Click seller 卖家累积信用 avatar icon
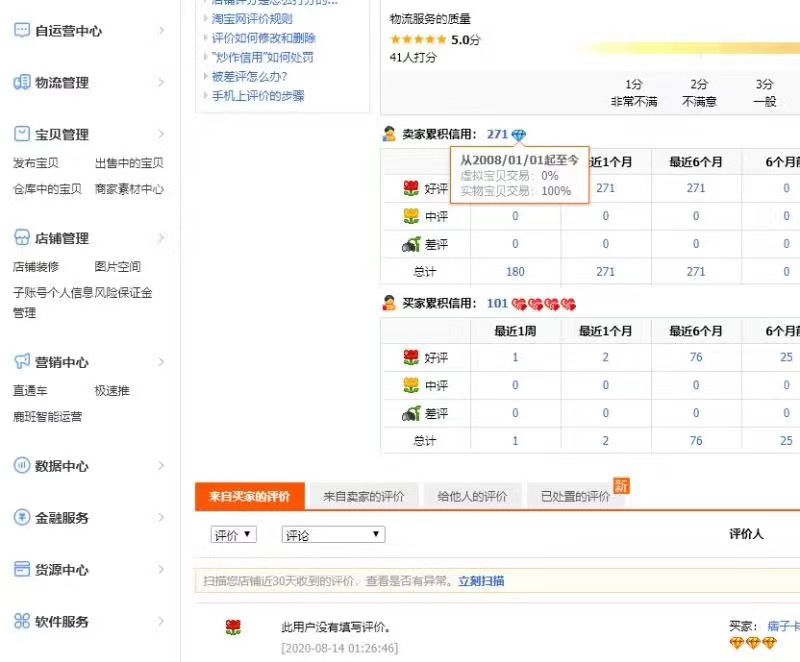The width and height of the screenshot is (800, 662). pyautogui.click(x=389, y=134)
